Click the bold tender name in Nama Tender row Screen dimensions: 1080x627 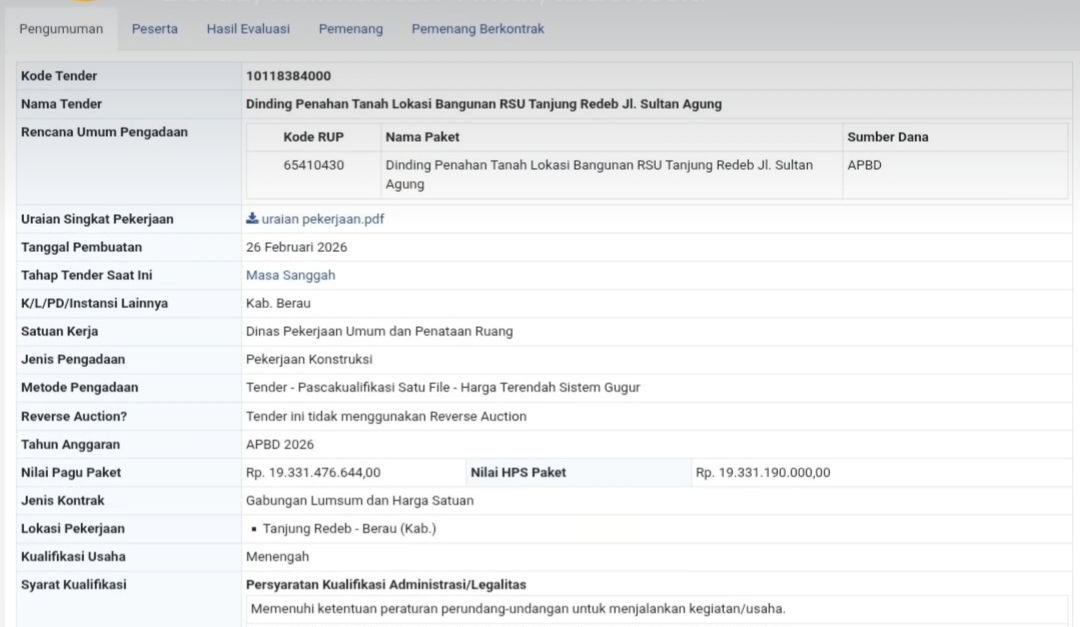[483, 104]
